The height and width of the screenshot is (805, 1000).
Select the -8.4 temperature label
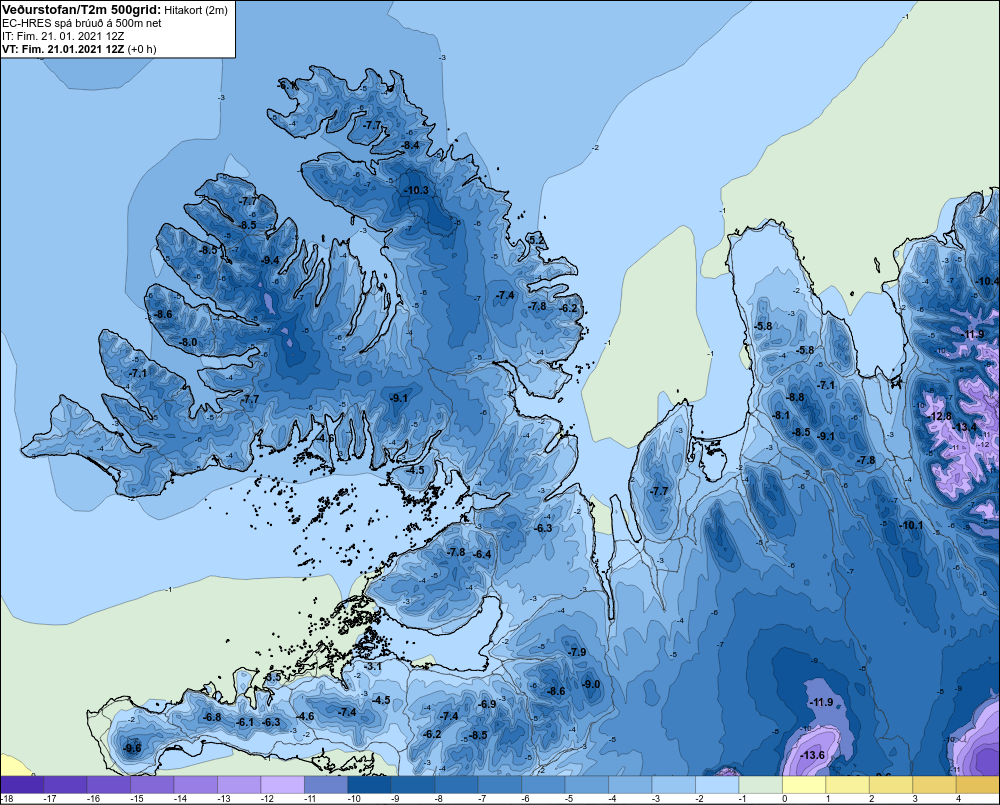pyautogui.click(x=410, y=145)
